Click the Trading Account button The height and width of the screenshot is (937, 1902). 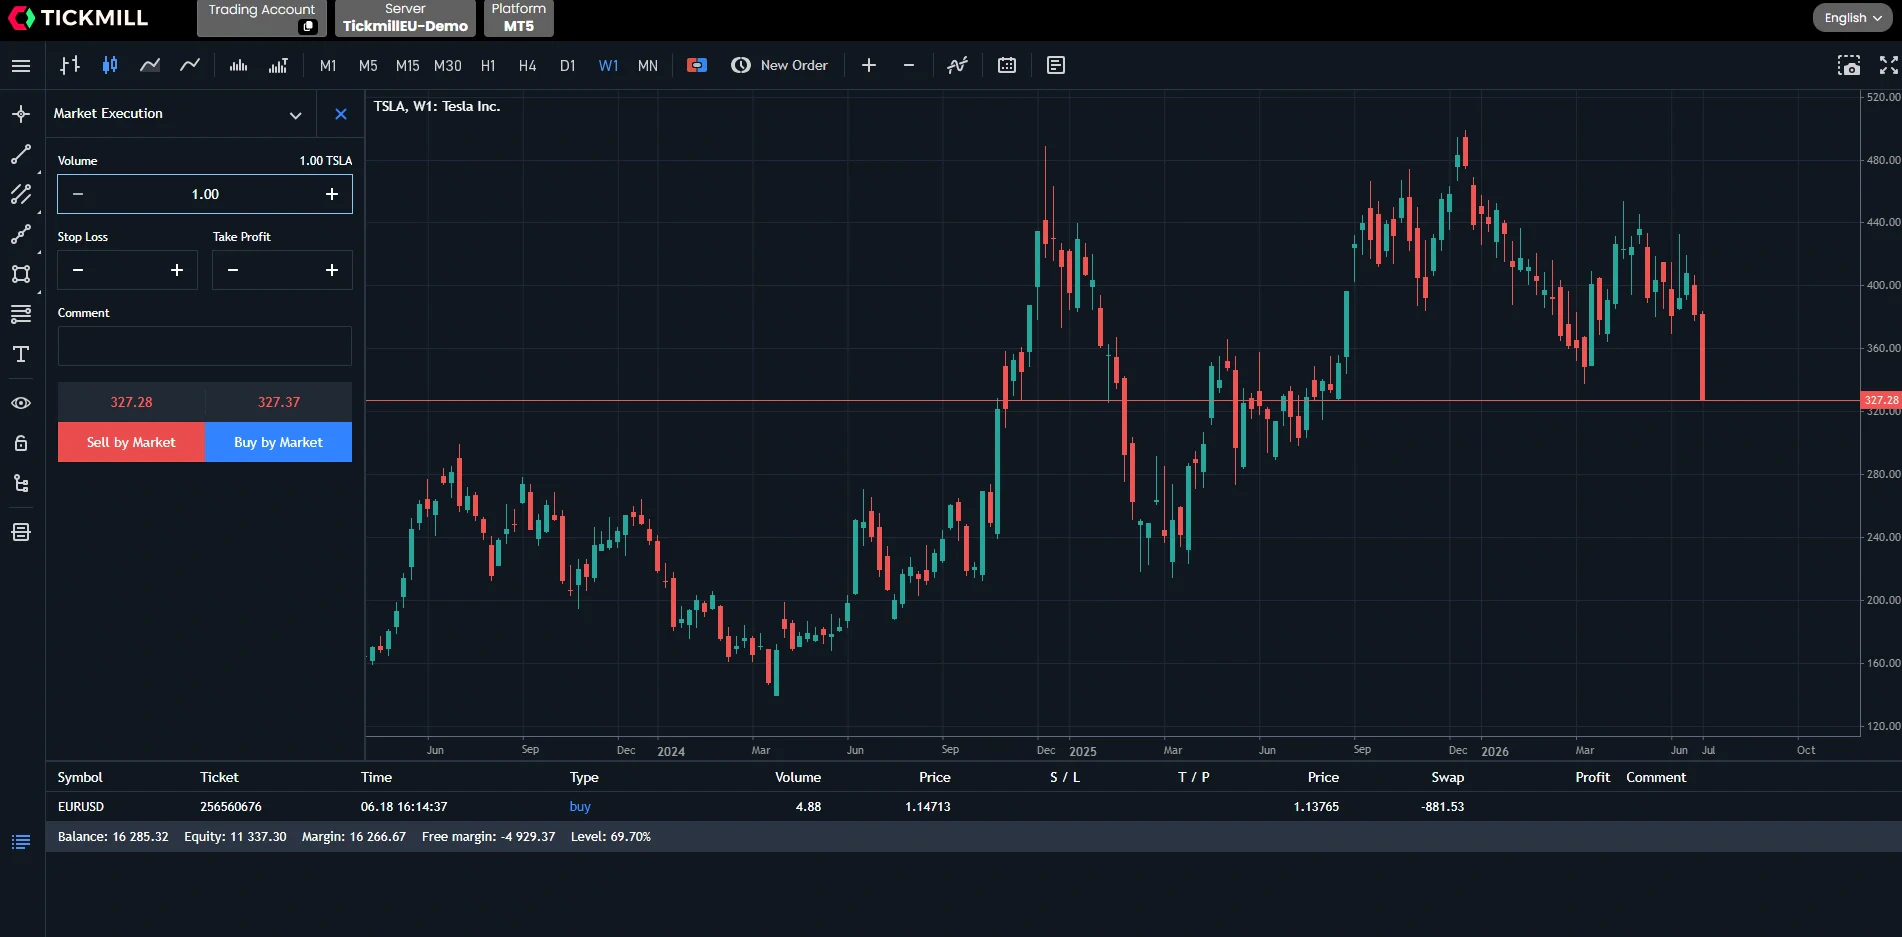(261, 18)
